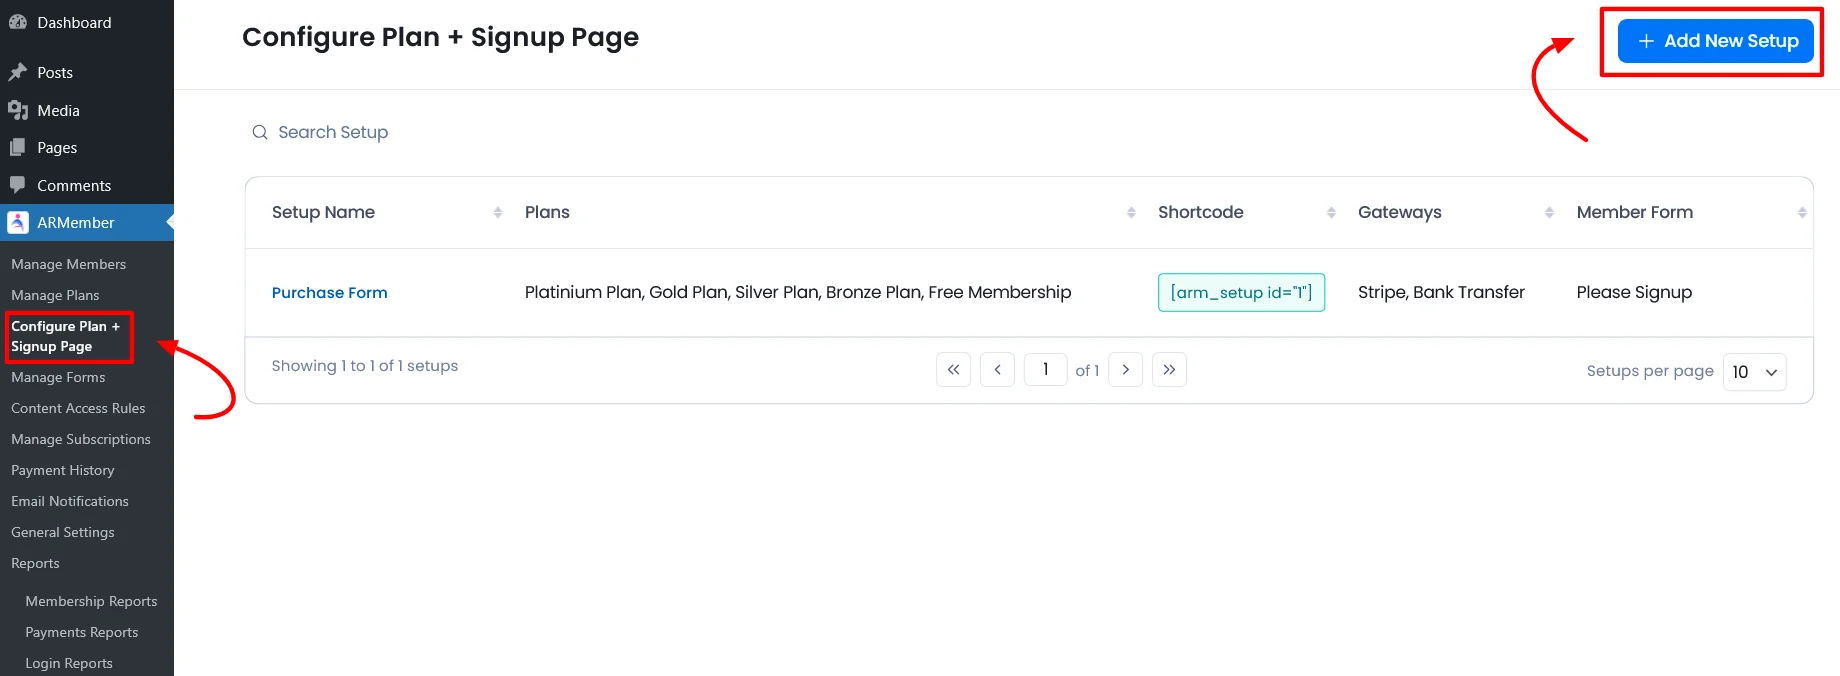Select Configure Plan + Signup Page submenu
Viewport: 1840px width, 676px height.
66,336
